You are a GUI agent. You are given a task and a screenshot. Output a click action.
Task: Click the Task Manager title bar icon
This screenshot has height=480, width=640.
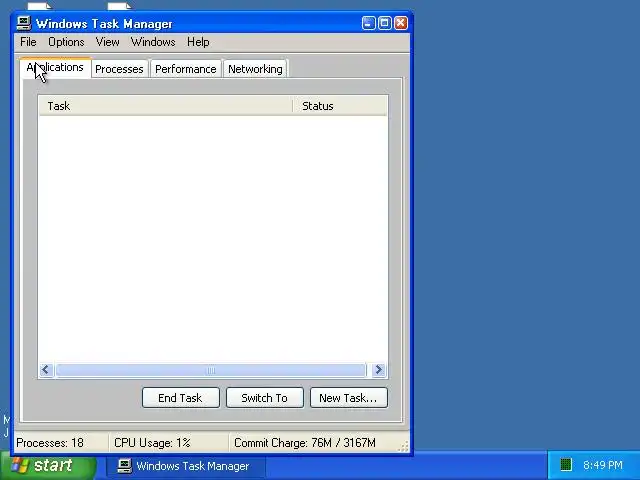coord(24,23)
